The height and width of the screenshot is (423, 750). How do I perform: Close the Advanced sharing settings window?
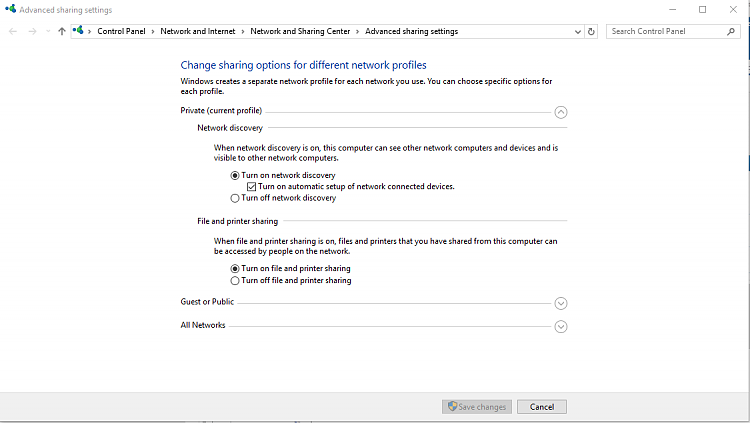(x=733, y=10)
